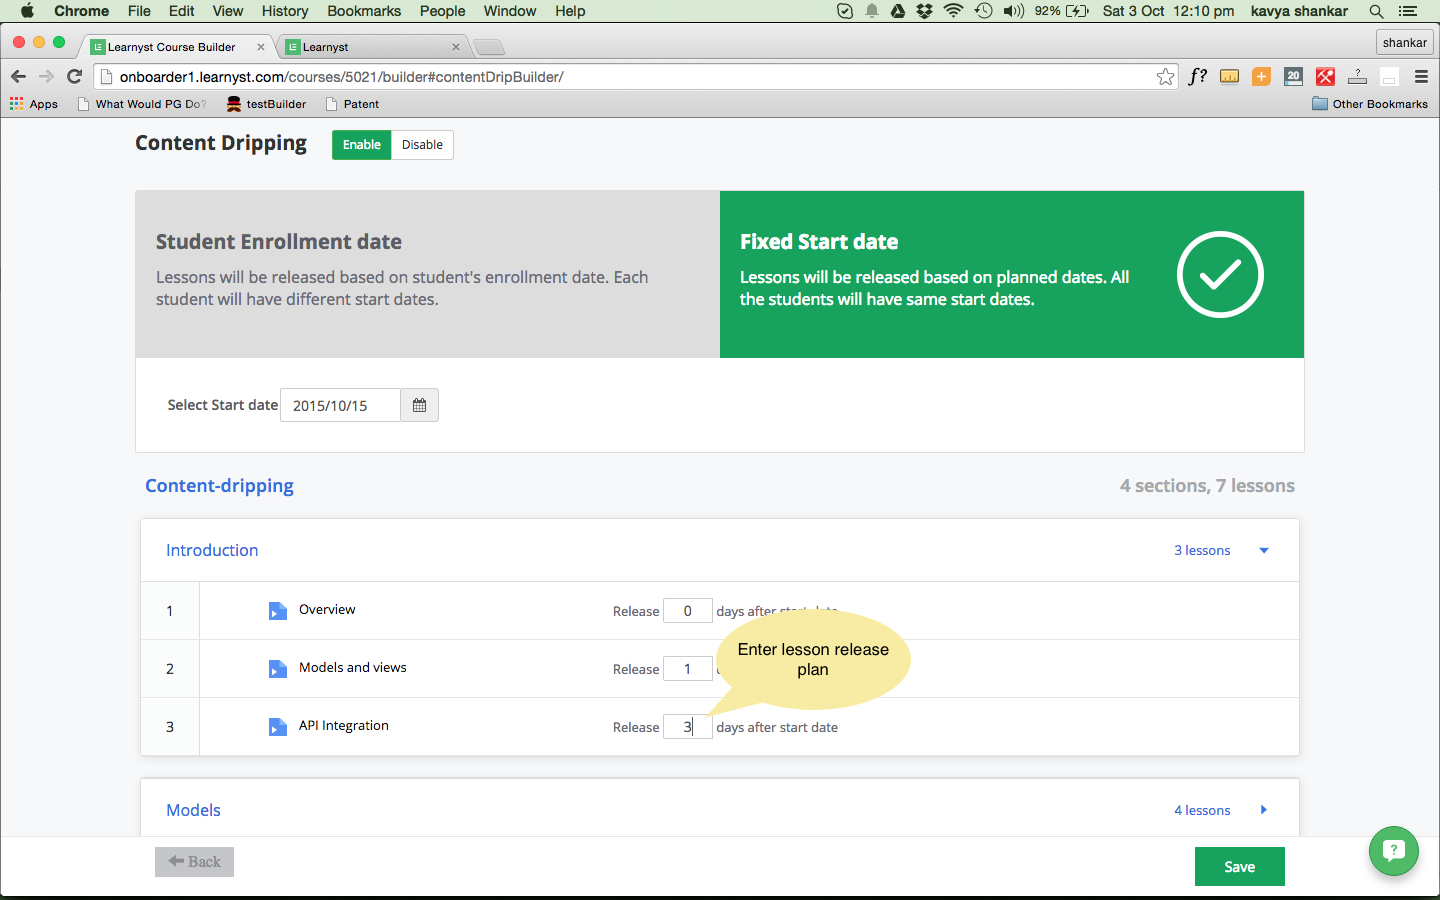Click the Fixed Start date checkmark circle
This screenshot has height=900, width=1440.
pyautogui.click(x=1220, y=274)
